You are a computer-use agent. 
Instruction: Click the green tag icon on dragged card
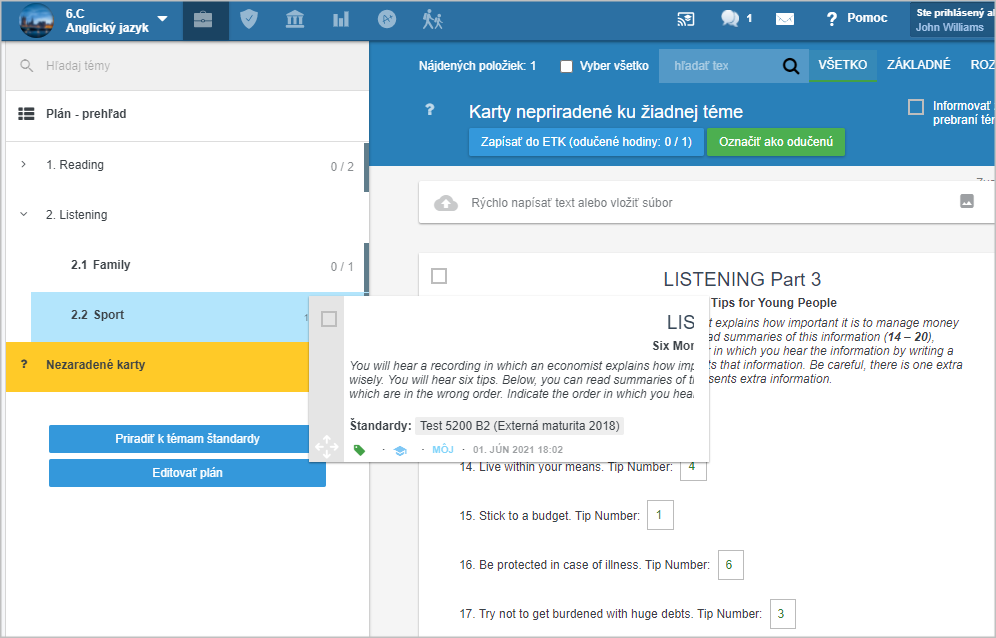point(360,450)
